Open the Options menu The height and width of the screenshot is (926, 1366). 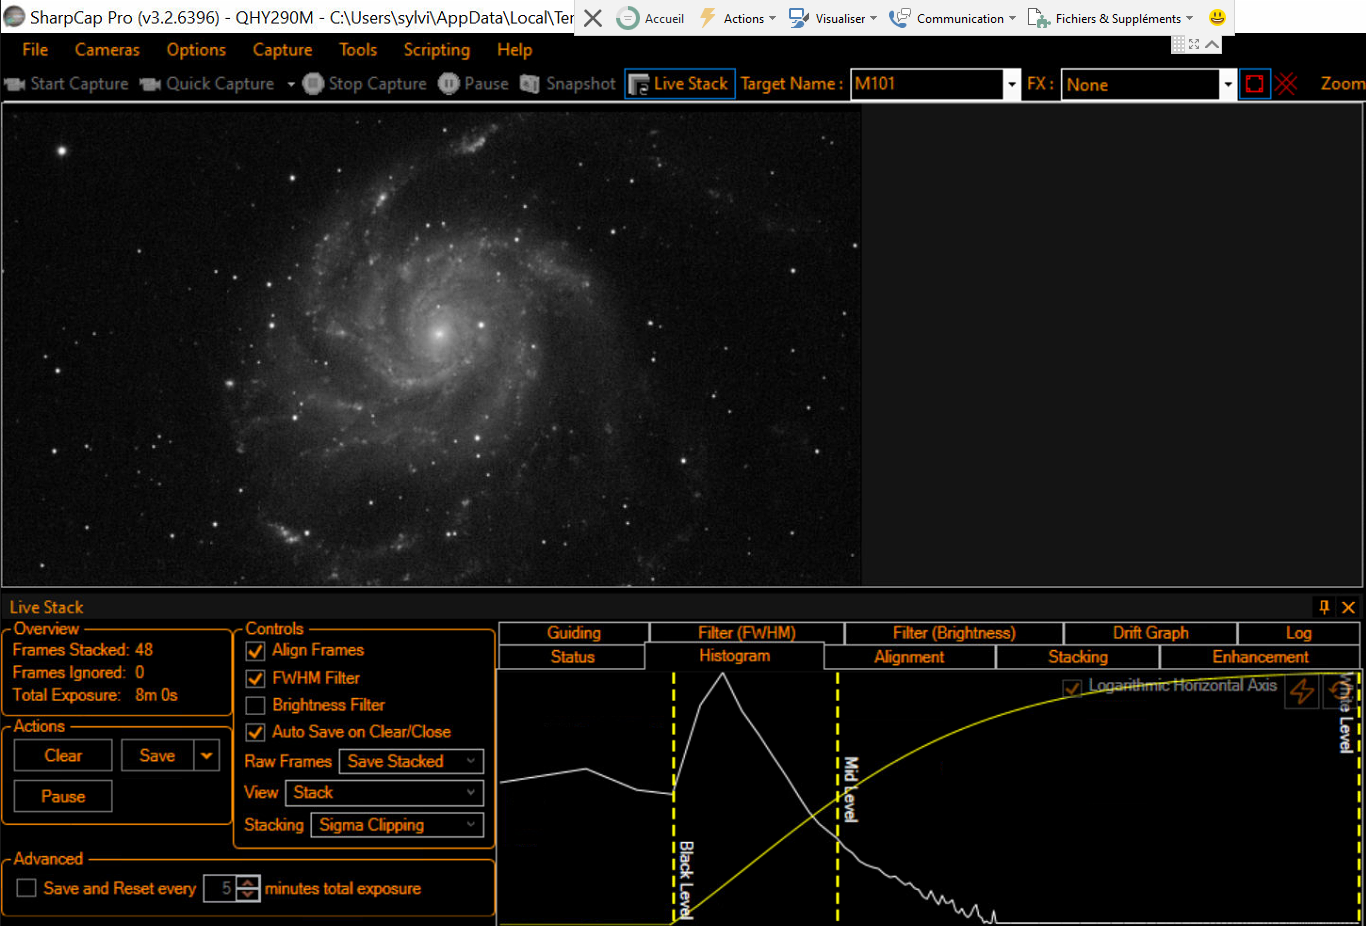pos(196,50)
